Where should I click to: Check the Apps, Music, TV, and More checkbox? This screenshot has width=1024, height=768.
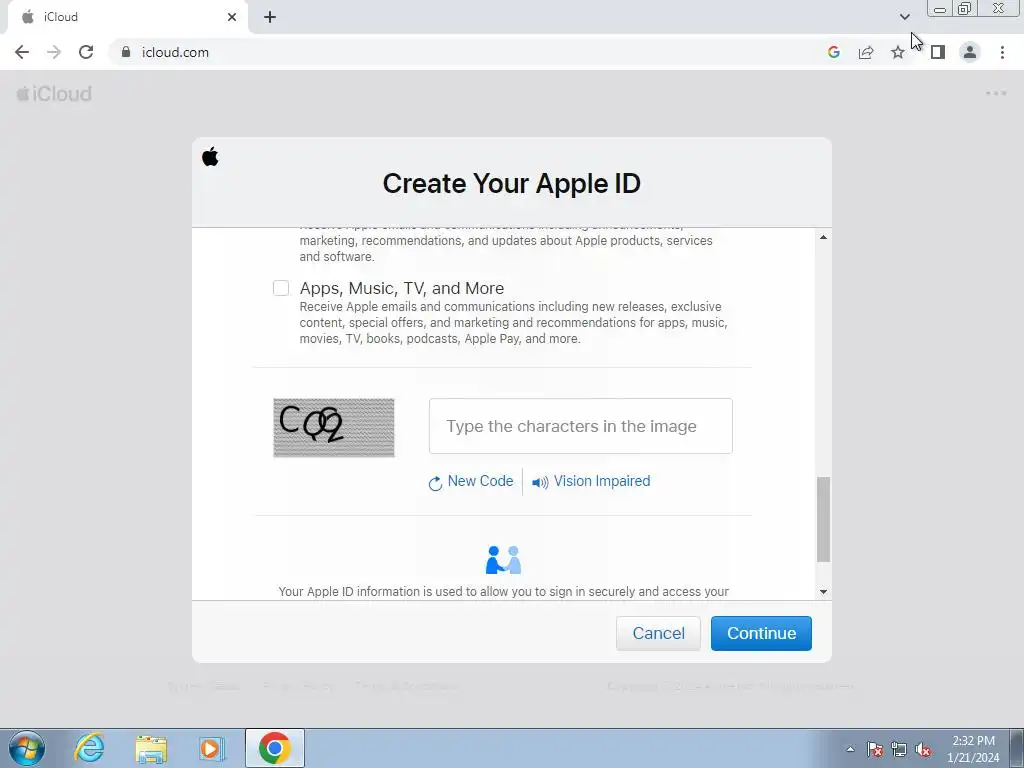pos(281,288)
